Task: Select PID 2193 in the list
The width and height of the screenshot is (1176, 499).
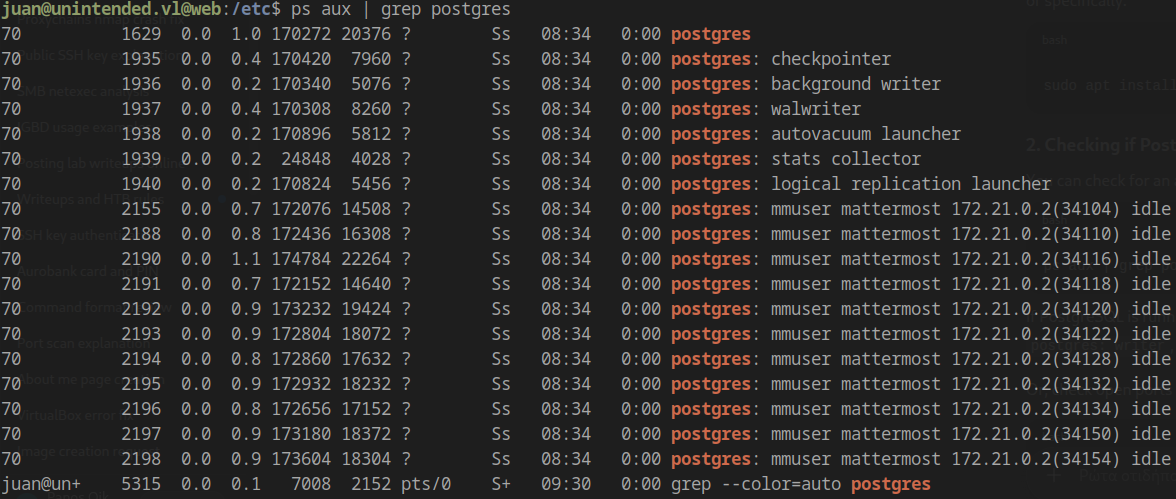Action: pyautogui.click(x=141, y=334)
